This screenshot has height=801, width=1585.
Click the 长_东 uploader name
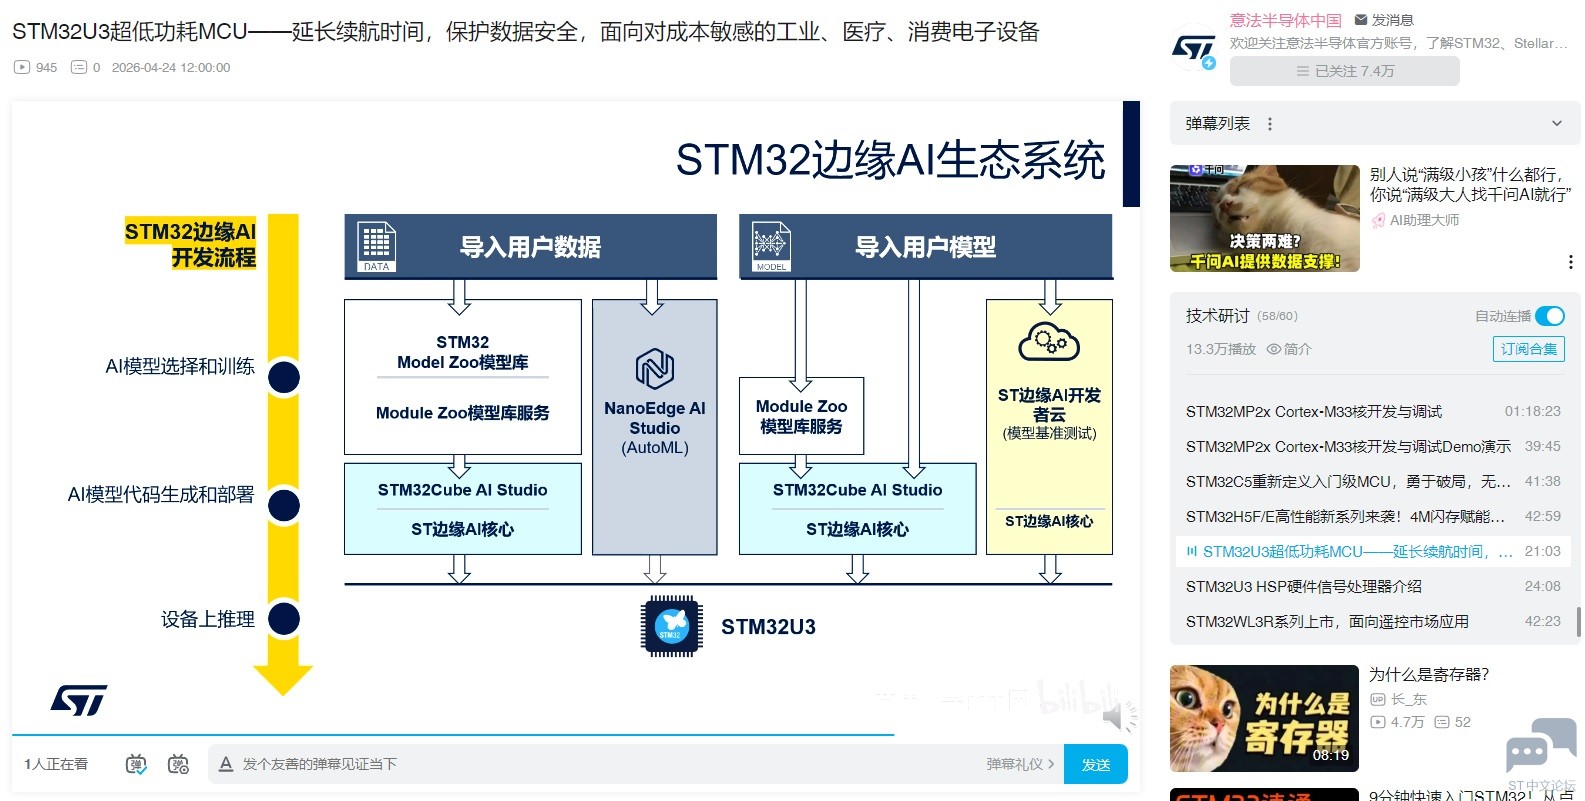[x=1408, y=700]
